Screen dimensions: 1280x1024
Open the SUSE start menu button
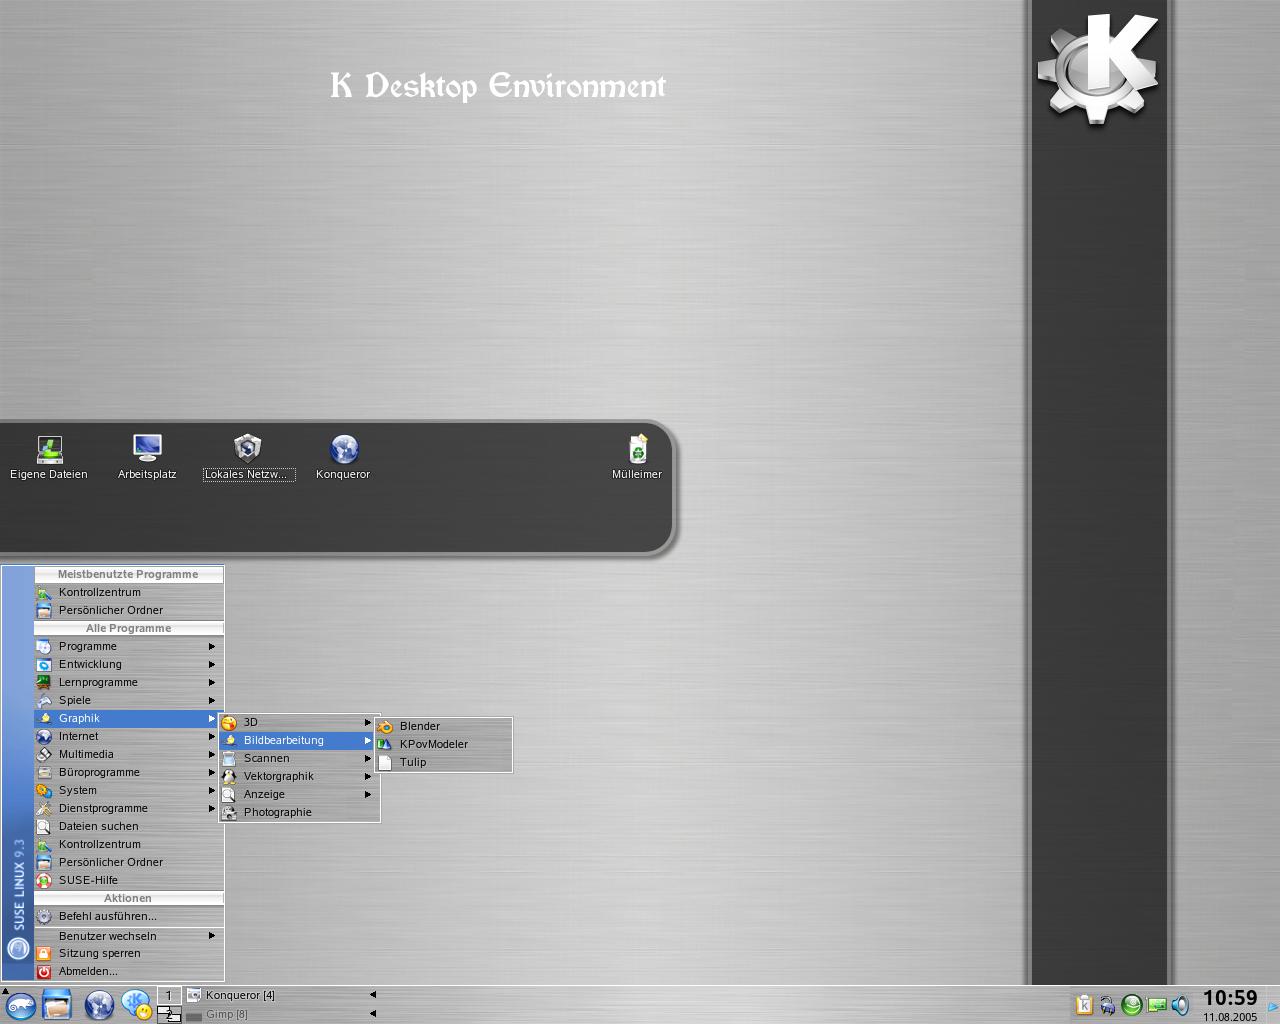pyautogui.click(x=20, y=1005)
